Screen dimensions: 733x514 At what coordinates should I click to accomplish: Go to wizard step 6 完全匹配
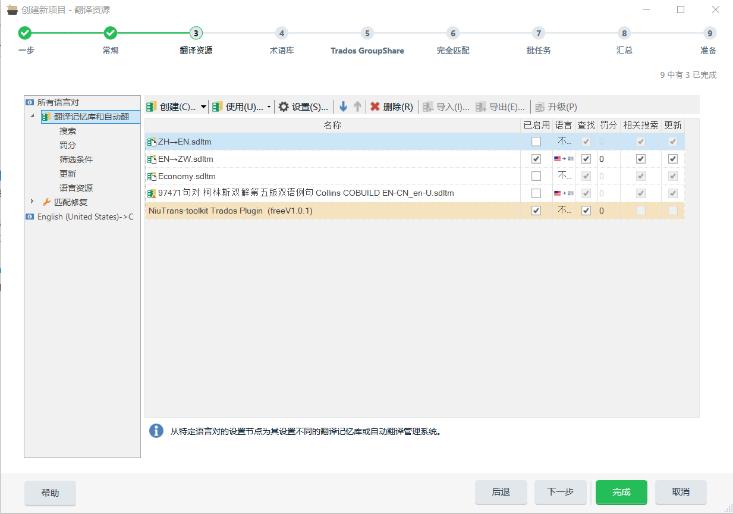453,33
